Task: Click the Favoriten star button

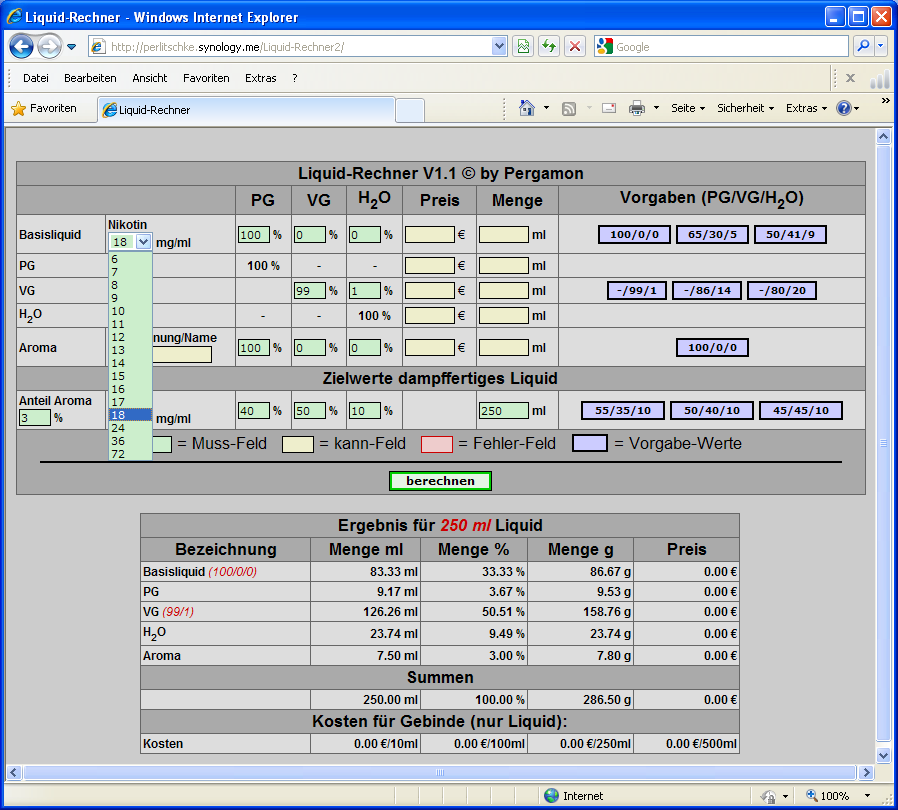Action: (44, 108)
